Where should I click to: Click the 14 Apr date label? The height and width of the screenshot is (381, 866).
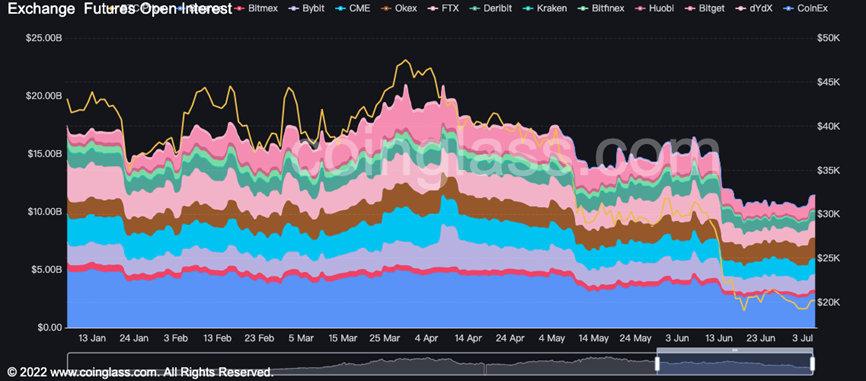point(467,338)
